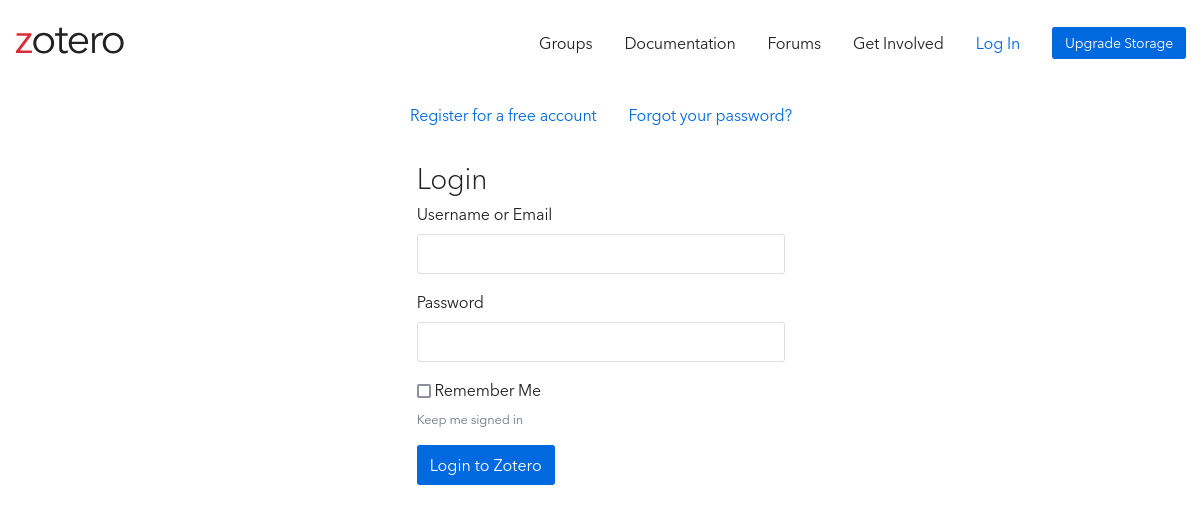Click inside the Password input box

tap(600, 342)
